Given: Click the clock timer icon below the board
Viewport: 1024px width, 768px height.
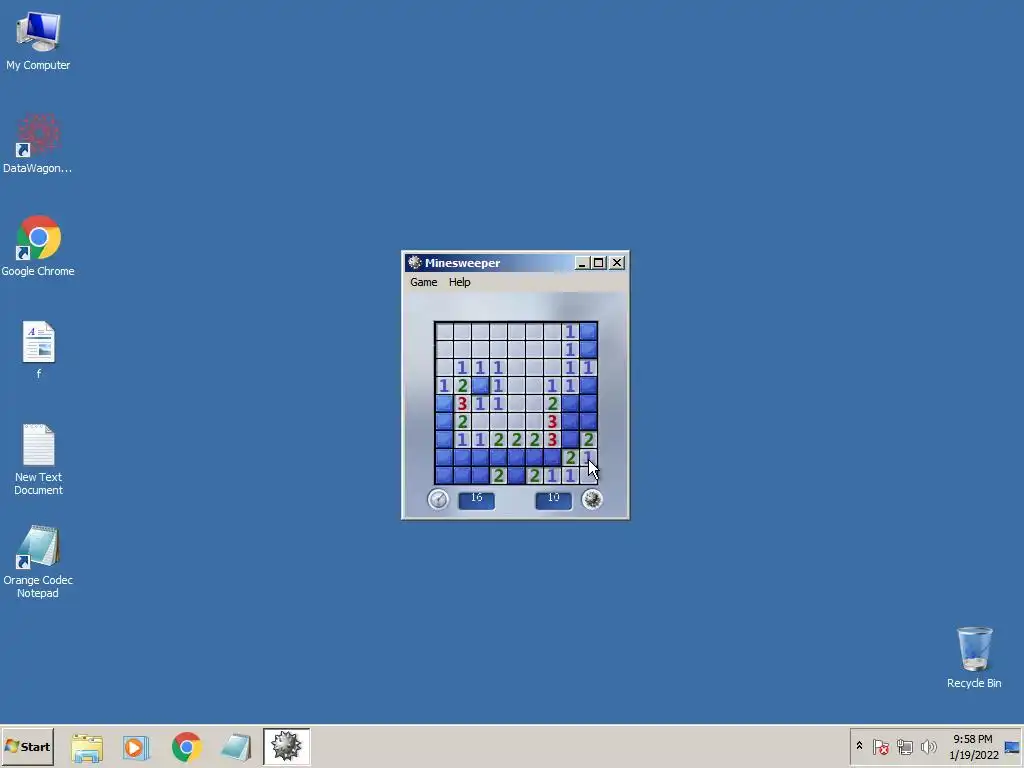Looking at the screenshot, I should pos(438,500).
